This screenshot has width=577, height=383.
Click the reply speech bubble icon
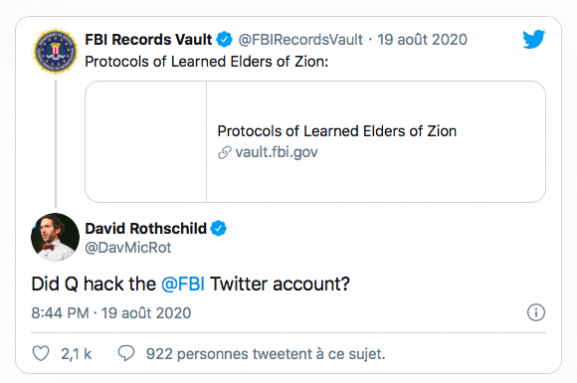point(126,353)
